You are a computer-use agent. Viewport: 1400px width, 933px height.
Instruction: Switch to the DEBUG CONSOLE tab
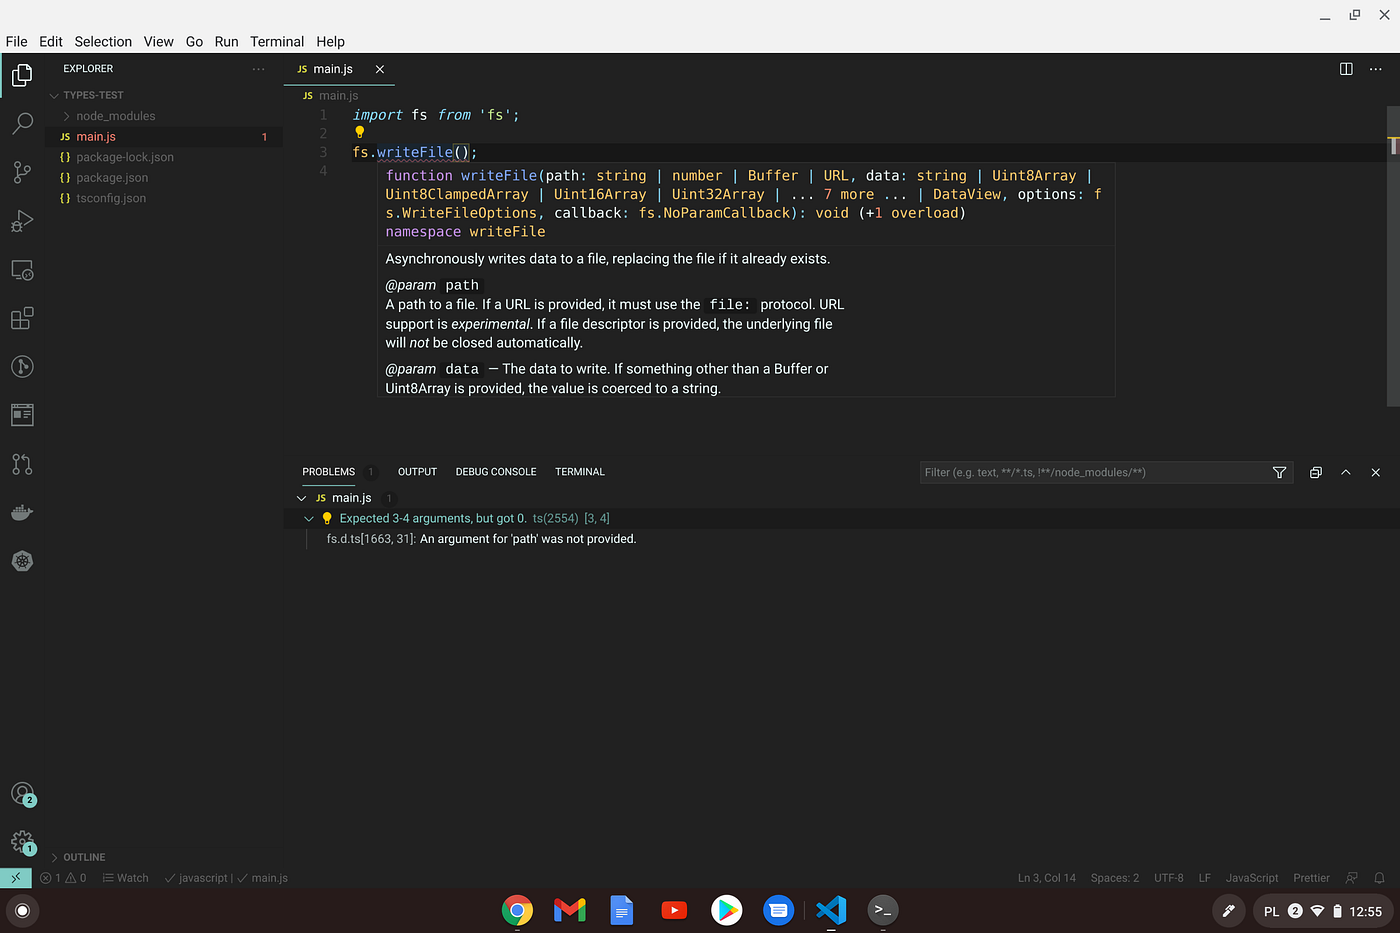[496, 471]
